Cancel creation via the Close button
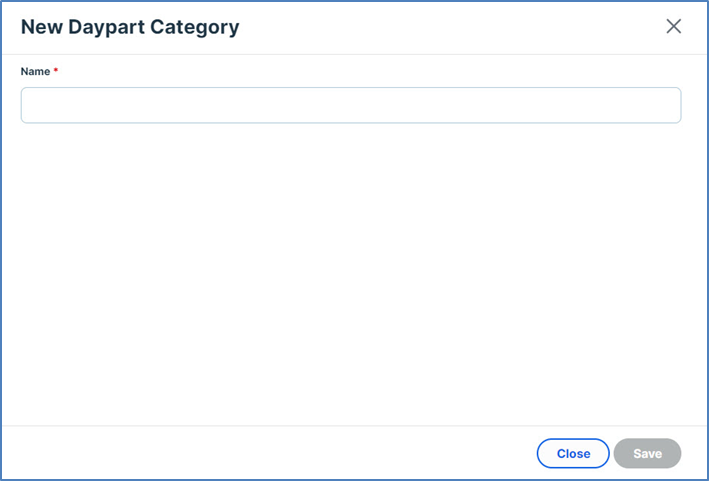This screenshot has width=709, height=481. 573,453
